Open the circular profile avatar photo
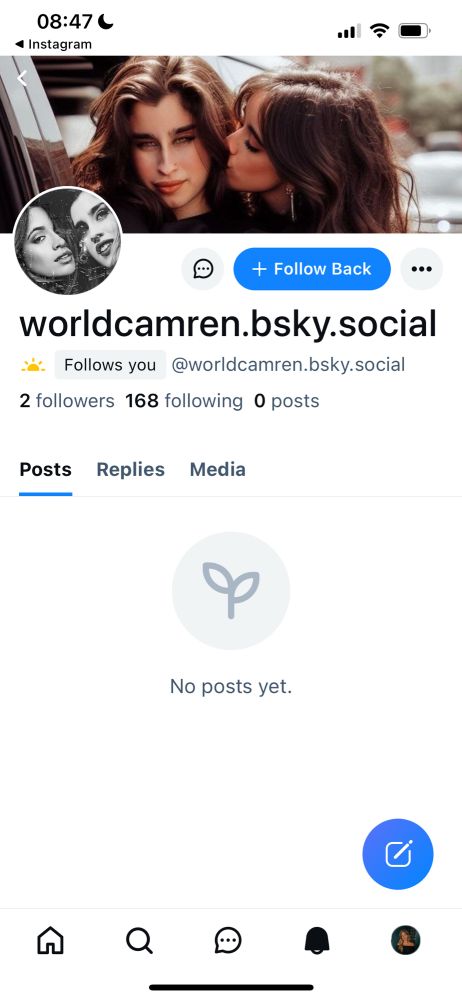Viewport: 462px width, 1000px height. (x=67, y=241)
